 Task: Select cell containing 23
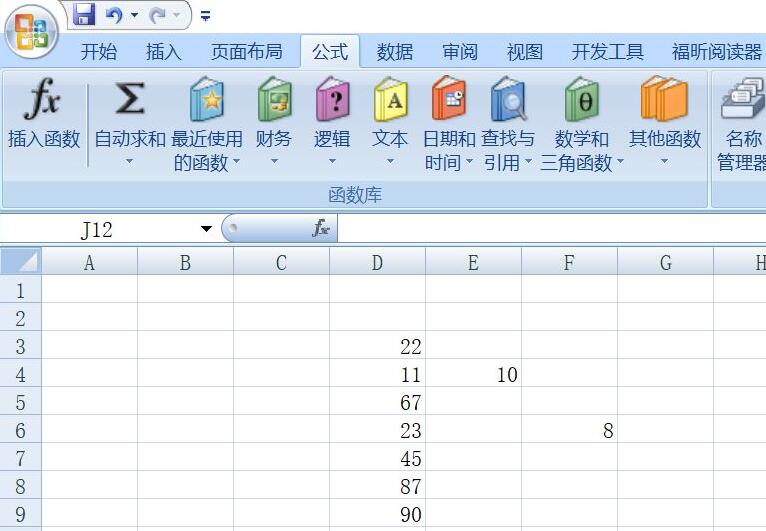[x=378, y=430]
